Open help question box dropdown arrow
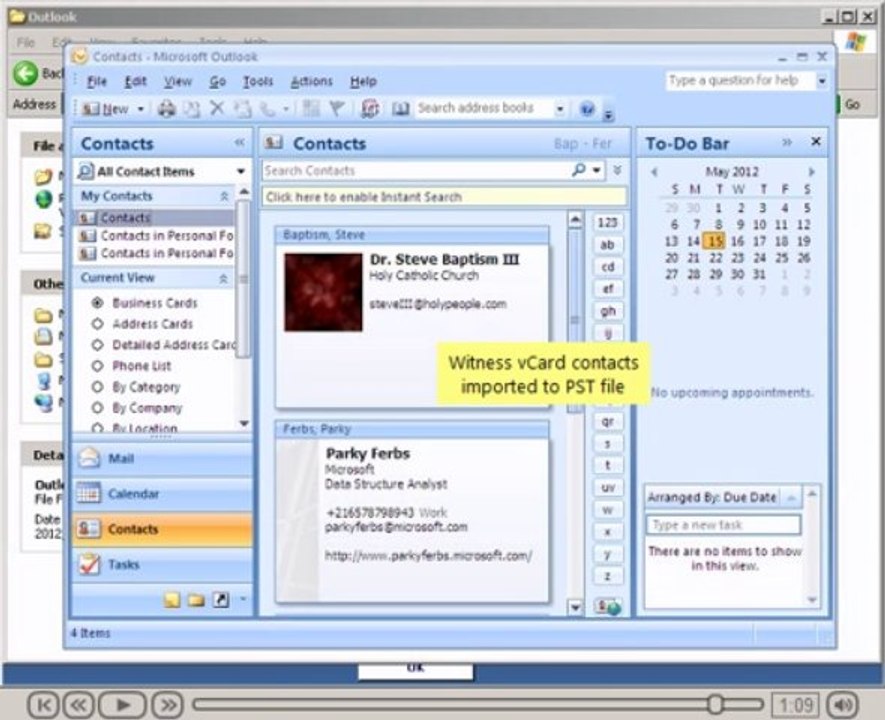The image size is (885, 720). tap(822, 81)
